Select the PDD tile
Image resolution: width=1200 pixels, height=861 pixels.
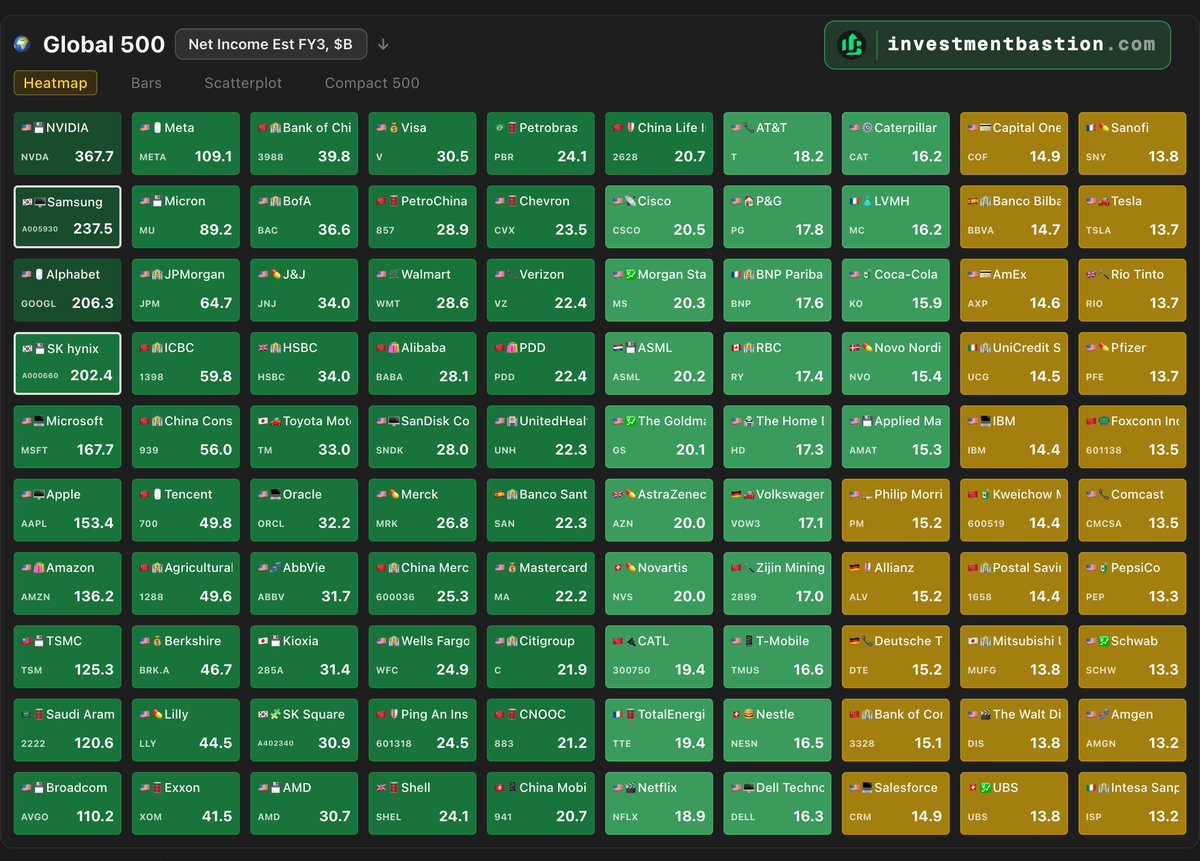click(541, 363)
